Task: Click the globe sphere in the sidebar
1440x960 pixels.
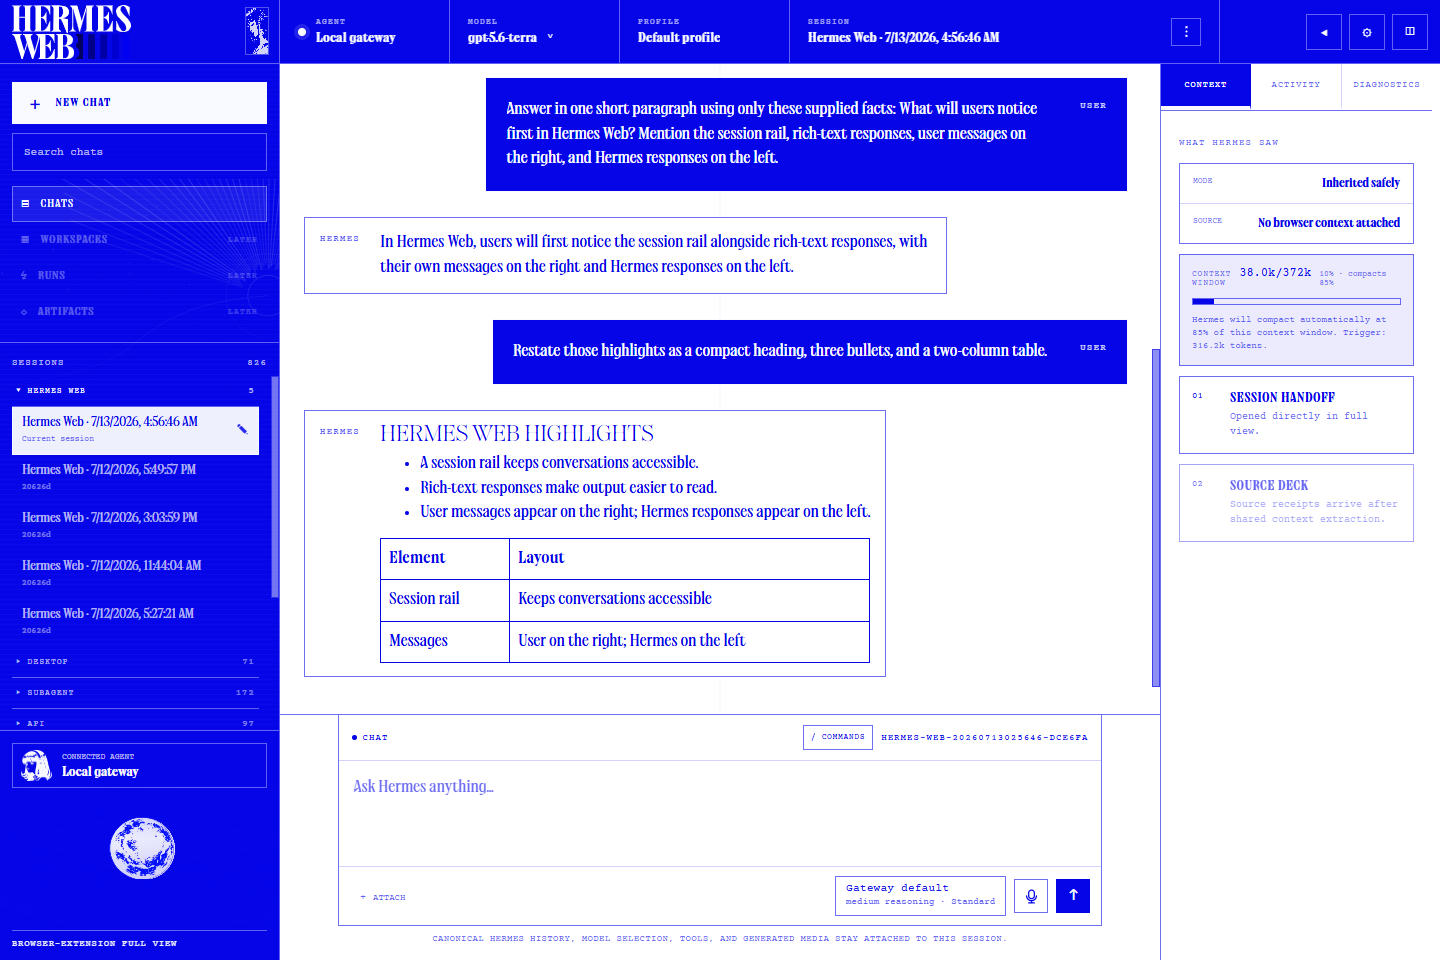Action: tap(143, 849)
